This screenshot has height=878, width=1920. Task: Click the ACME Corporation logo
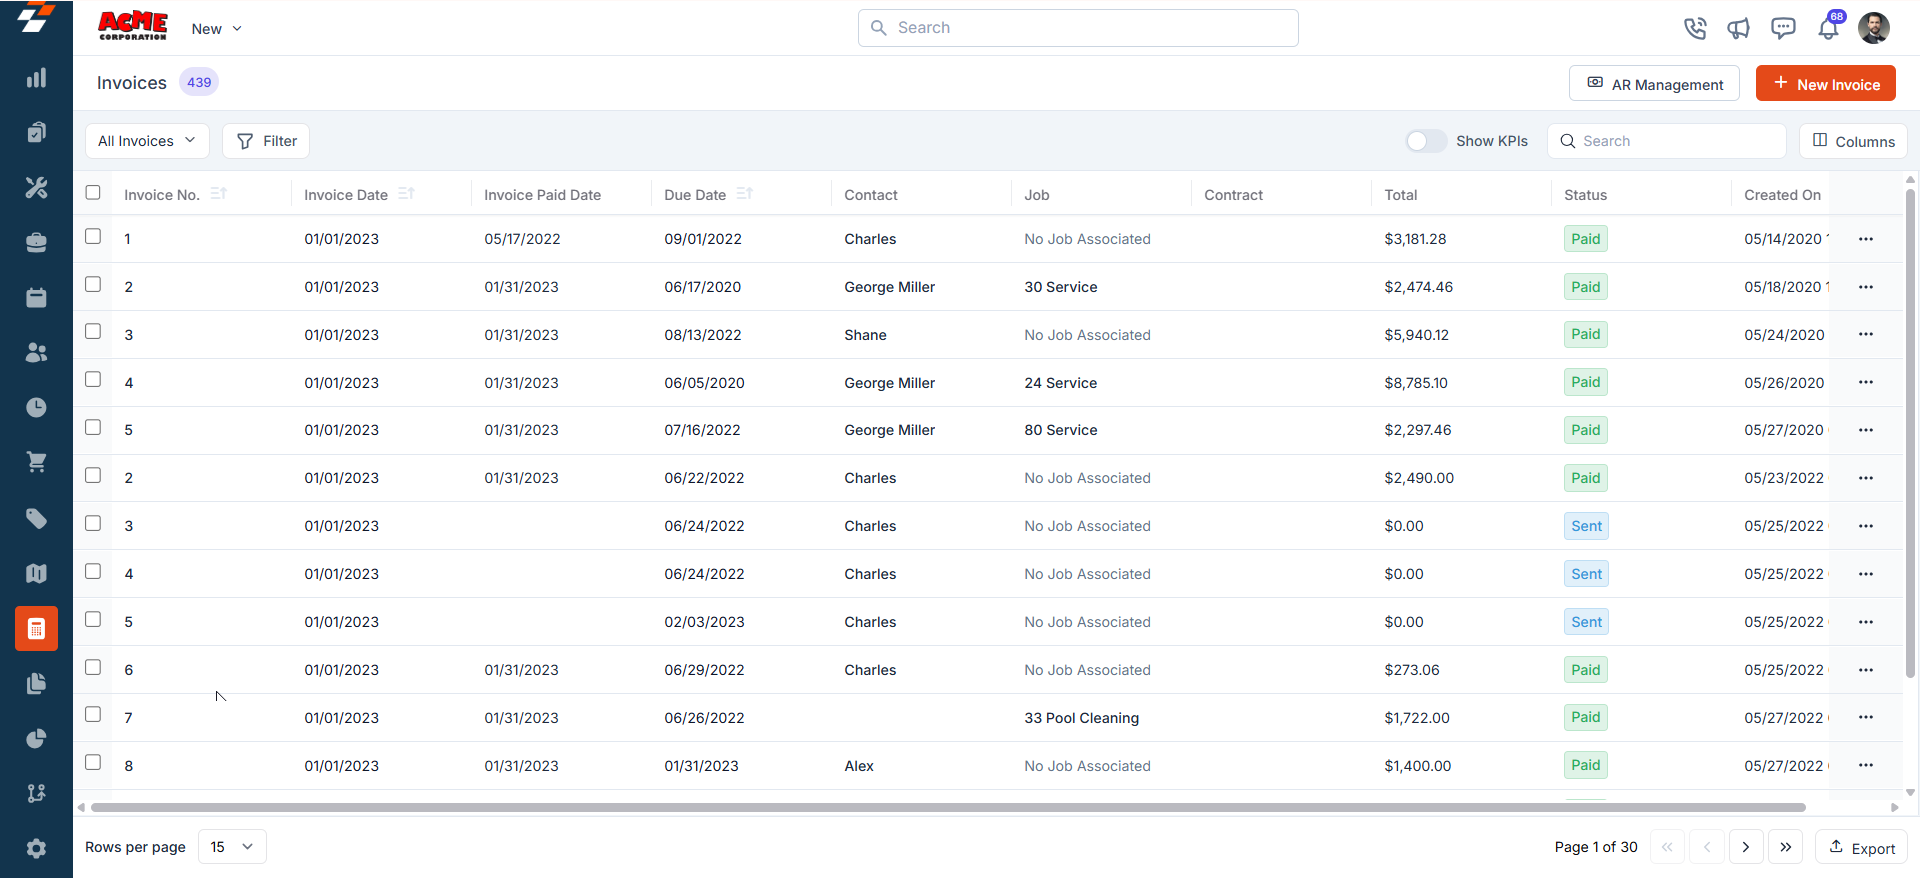(133, 26)
